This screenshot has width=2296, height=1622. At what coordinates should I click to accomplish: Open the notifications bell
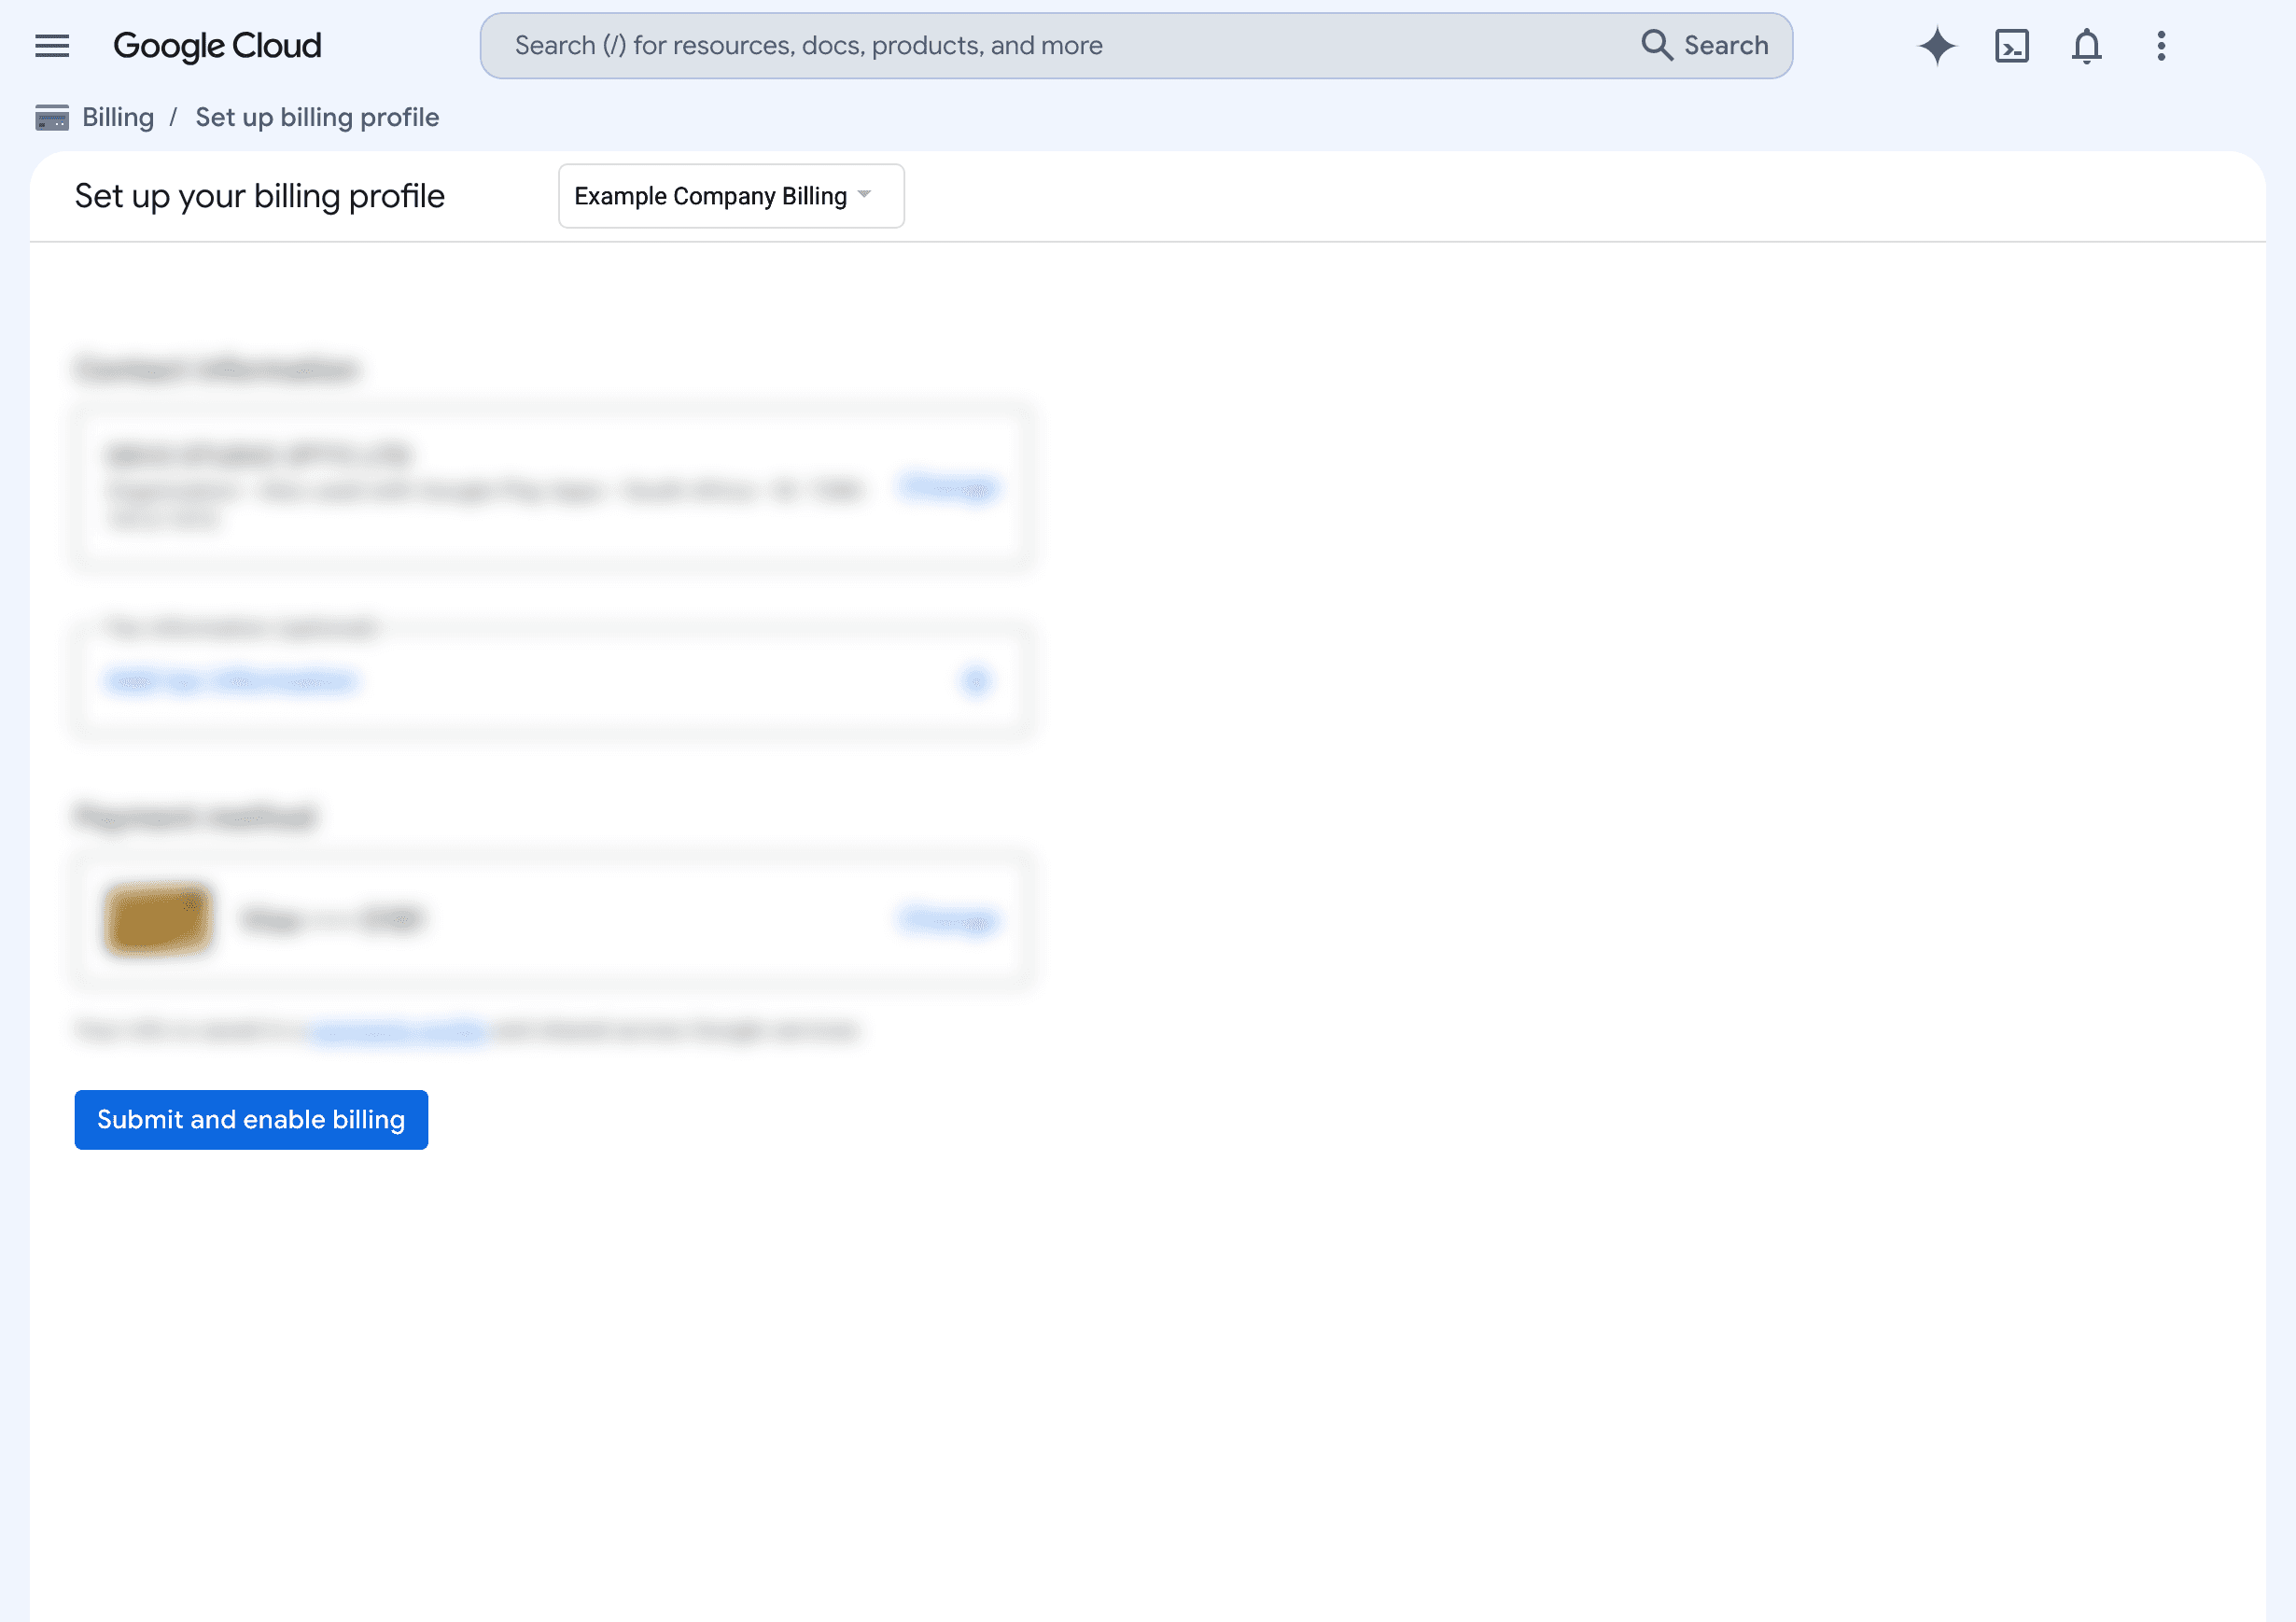(2086, 46)
